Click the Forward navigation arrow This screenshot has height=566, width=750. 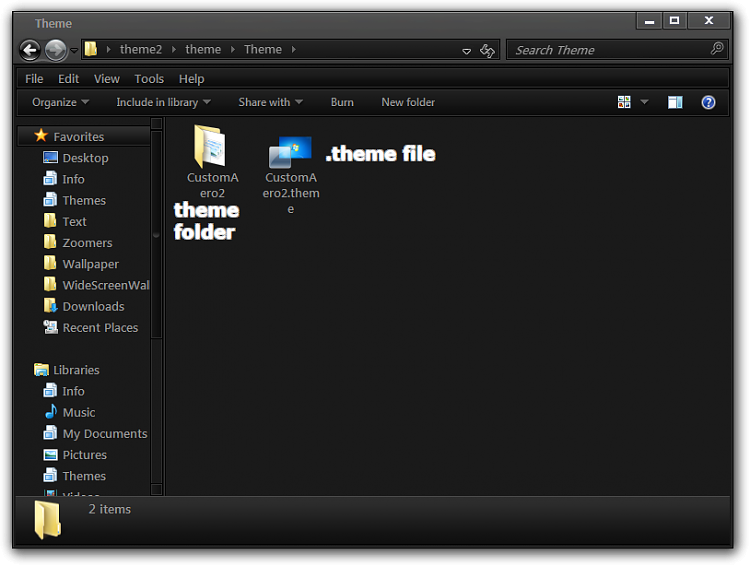(55, 50)
